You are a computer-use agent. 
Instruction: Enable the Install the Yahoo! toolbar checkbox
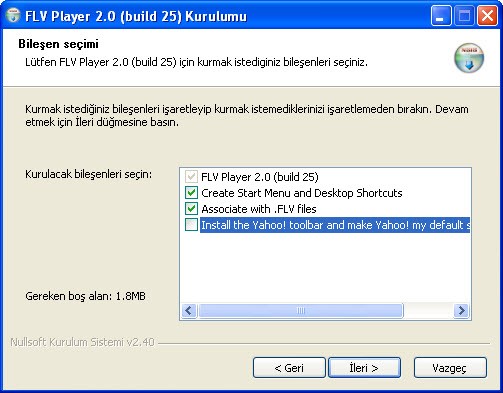191,225
